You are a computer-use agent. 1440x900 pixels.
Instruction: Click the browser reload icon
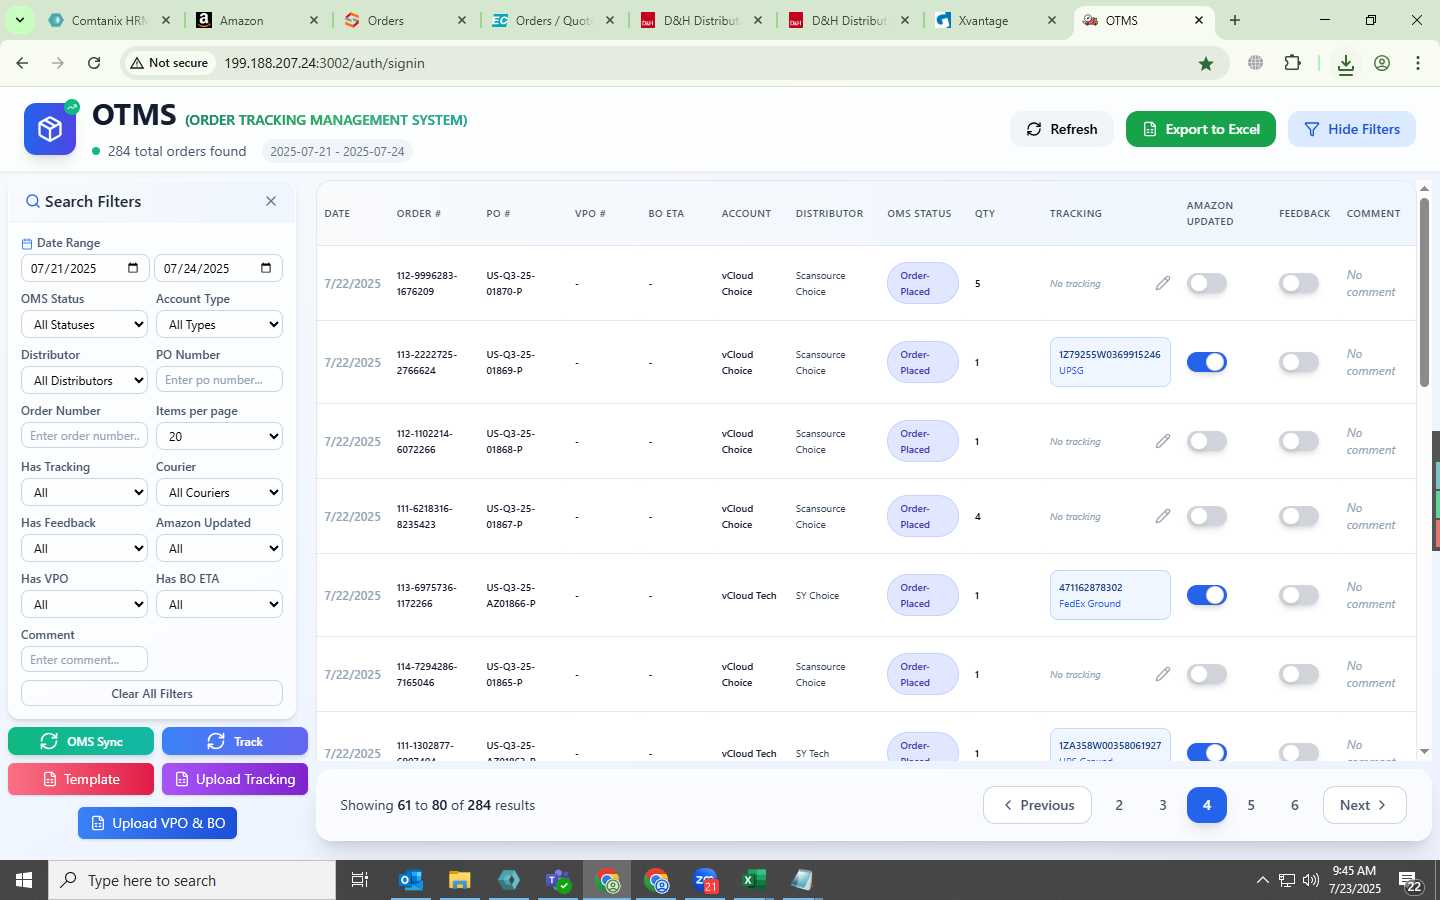(94, 63)
